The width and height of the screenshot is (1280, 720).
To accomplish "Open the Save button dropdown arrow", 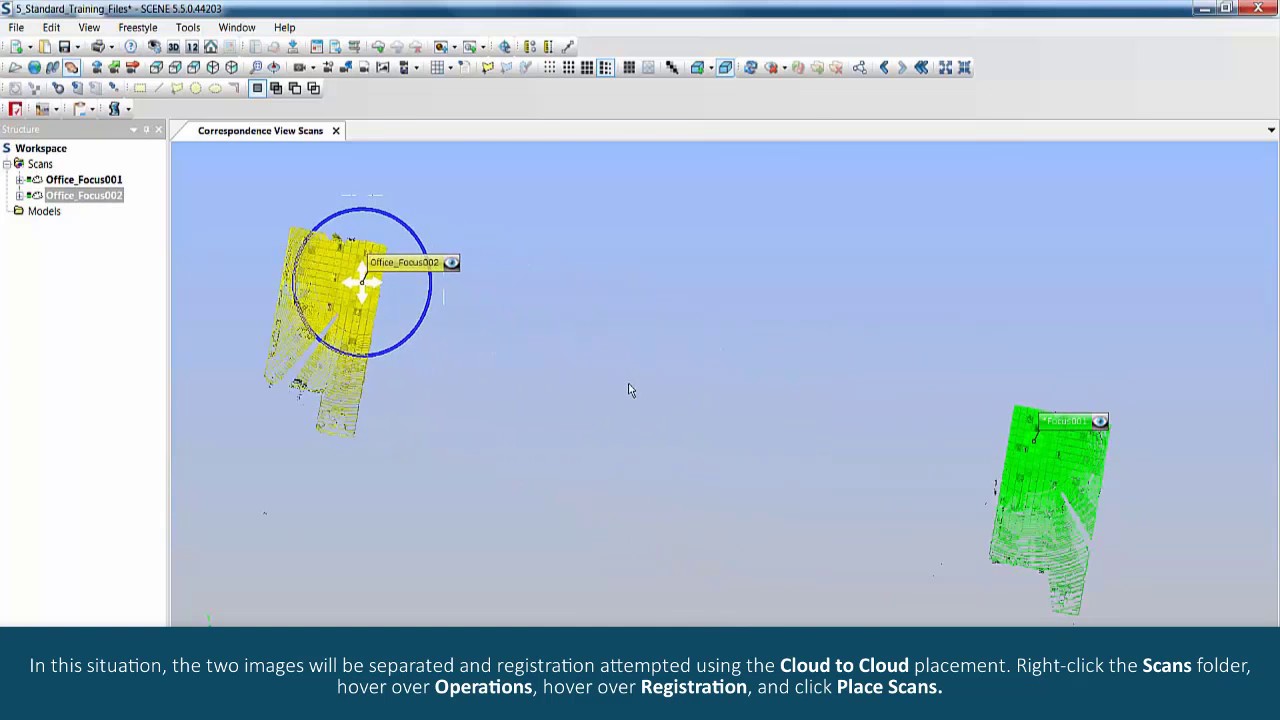I will [77, 47].
